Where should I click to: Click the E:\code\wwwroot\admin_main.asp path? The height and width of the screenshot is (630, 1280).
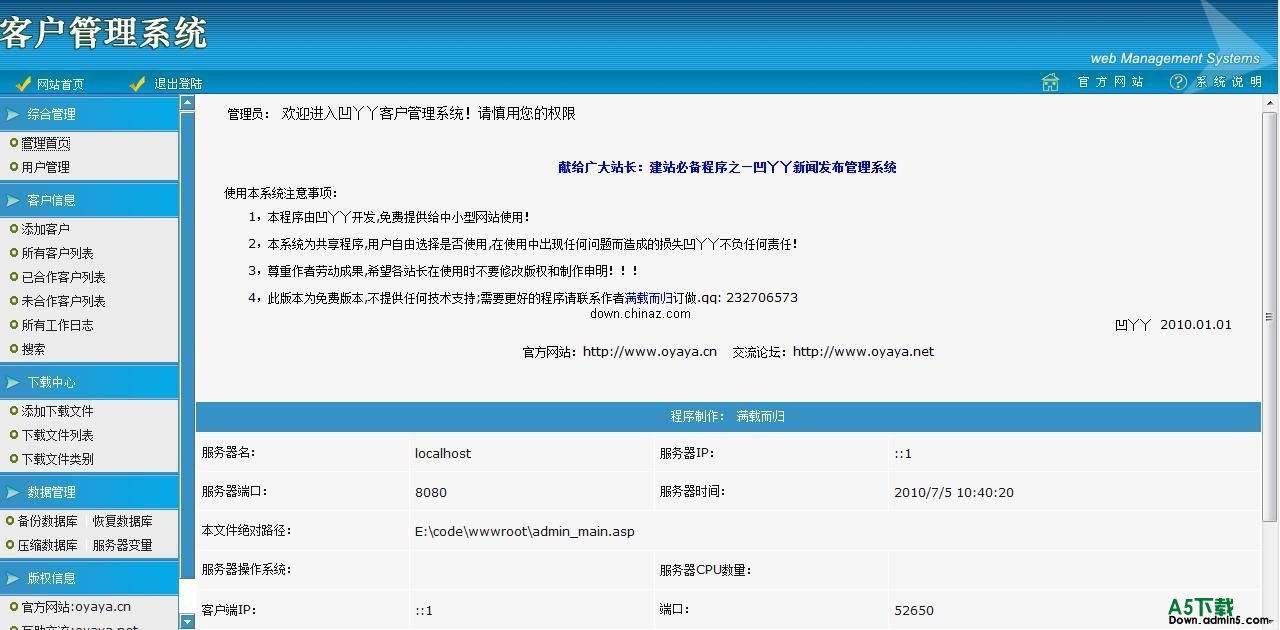point(525,531)
